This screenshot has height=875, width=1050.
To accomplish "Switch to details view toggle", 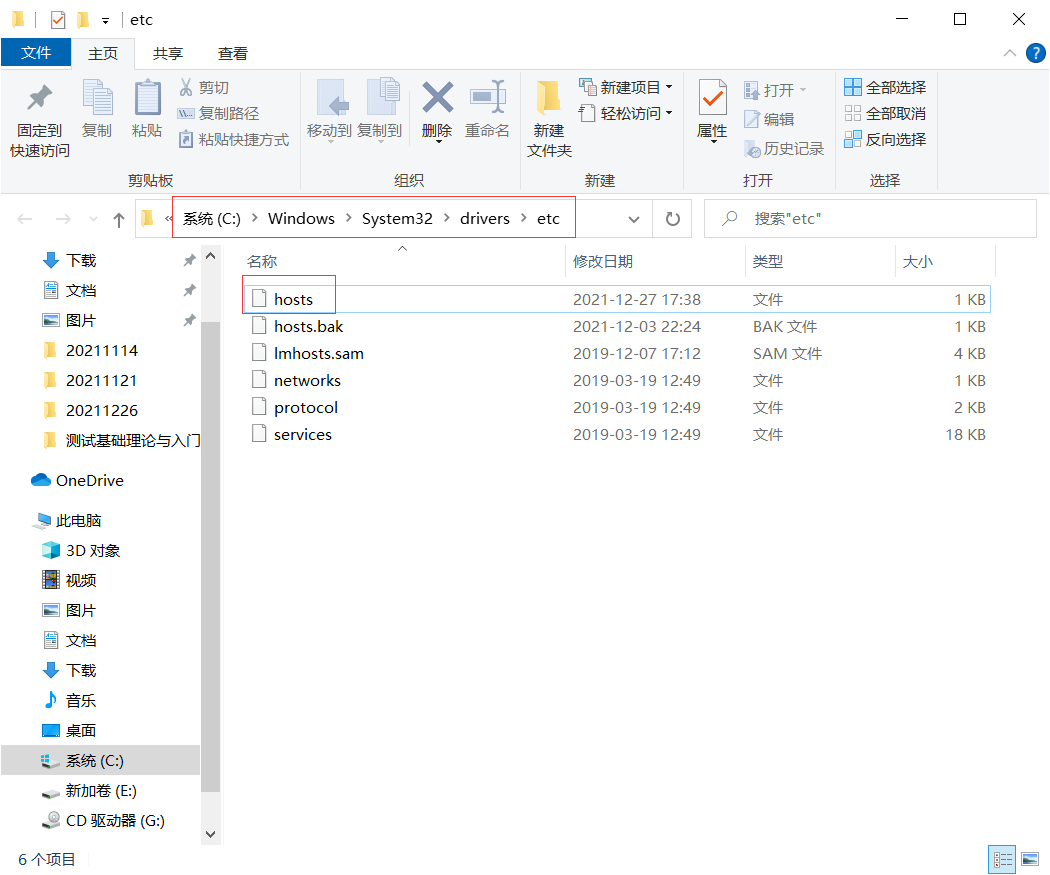I will click(1002, 859).
